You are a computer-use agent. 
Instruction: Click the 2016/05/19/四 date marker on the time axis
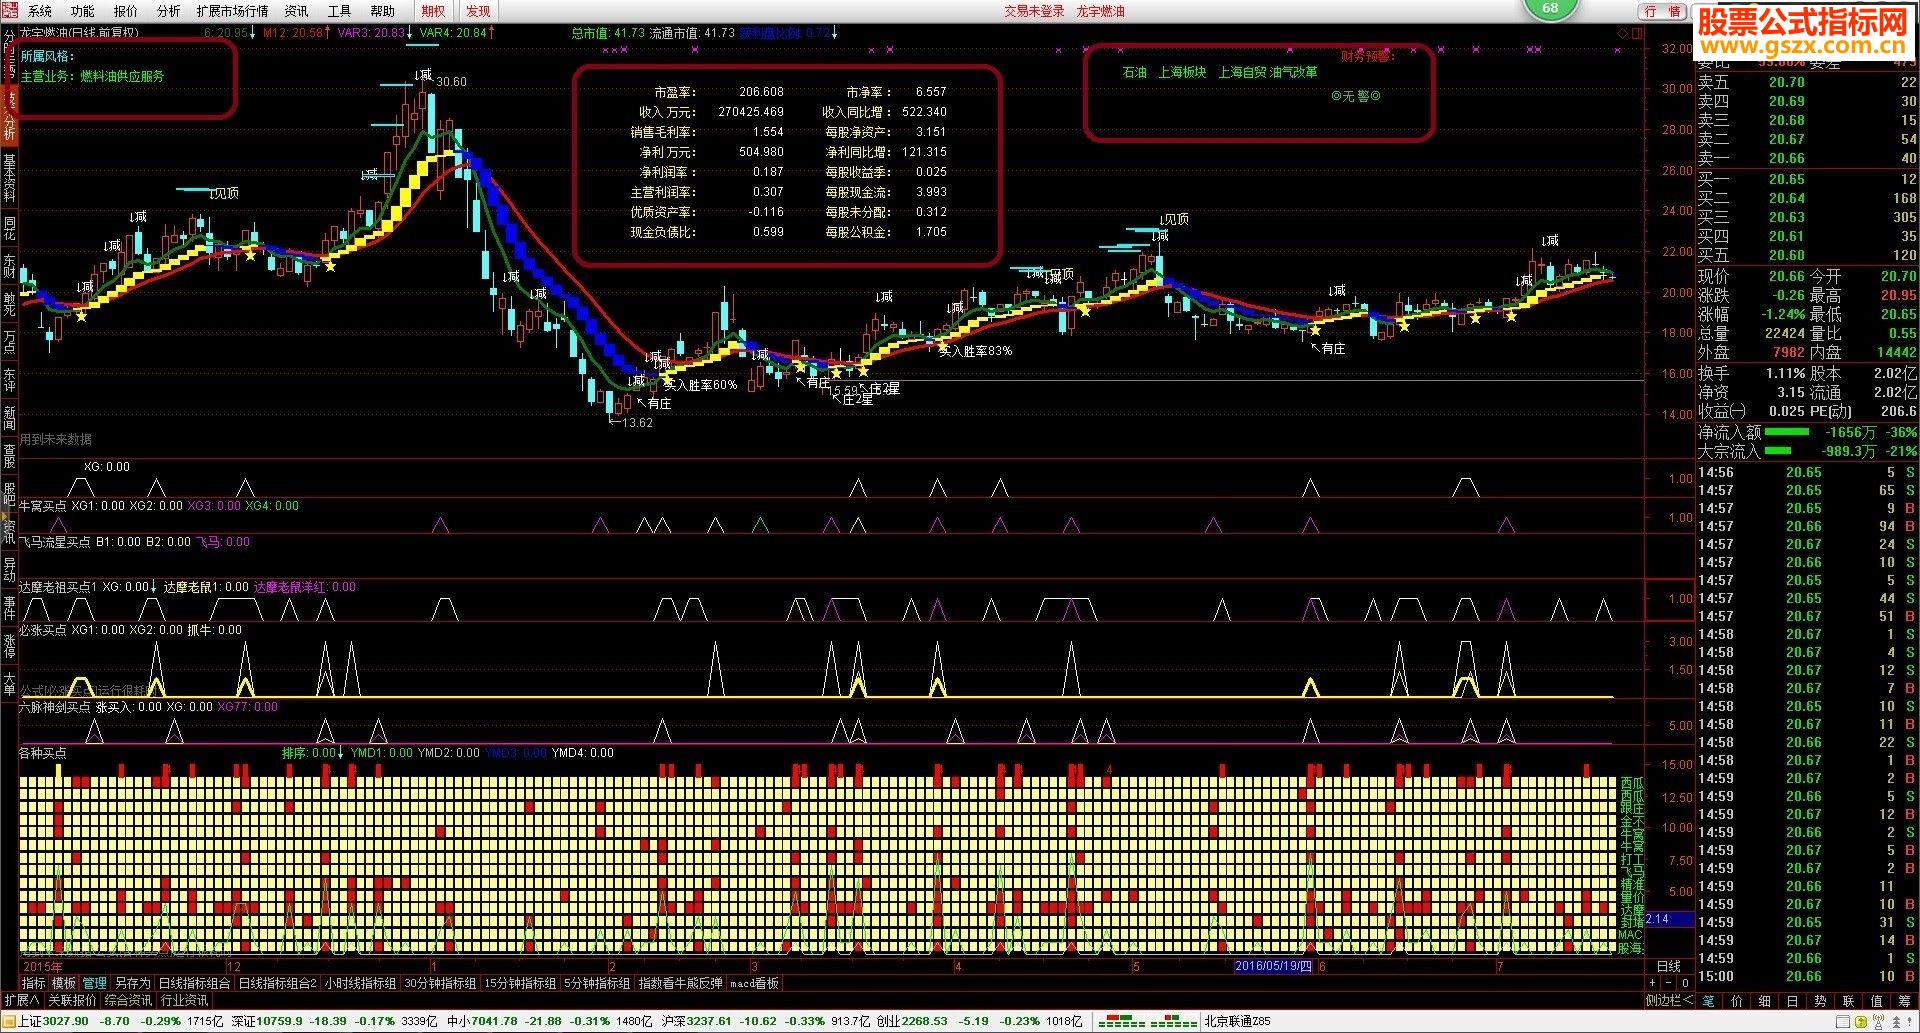1273,966
